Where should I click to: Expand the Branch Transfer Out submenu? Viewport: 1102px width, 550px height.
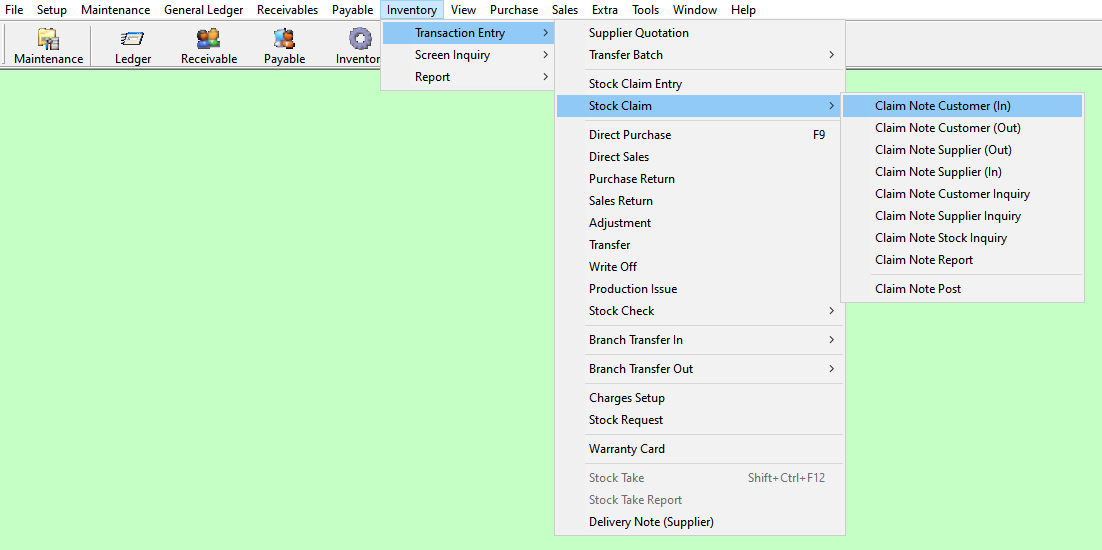coord(700,369)
